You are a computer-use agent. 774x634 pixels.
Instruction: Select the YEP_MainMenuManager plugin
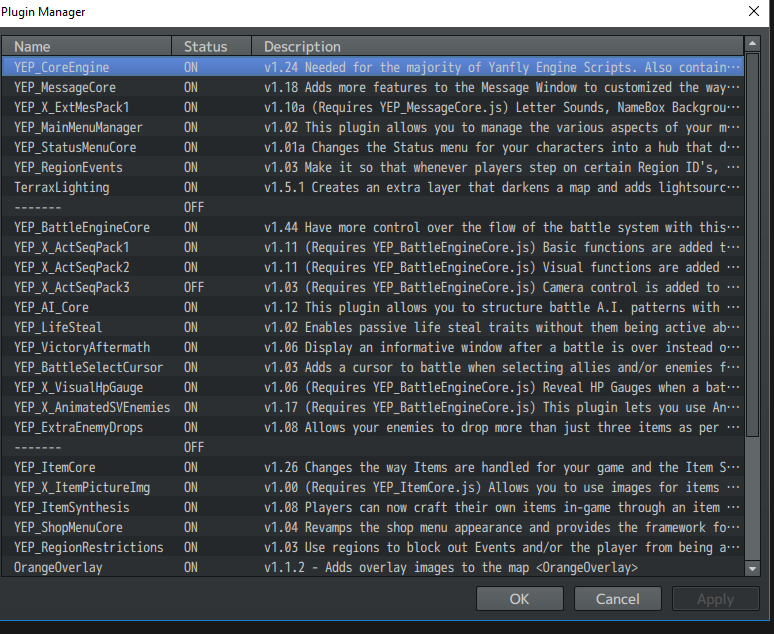click(373, 127)
